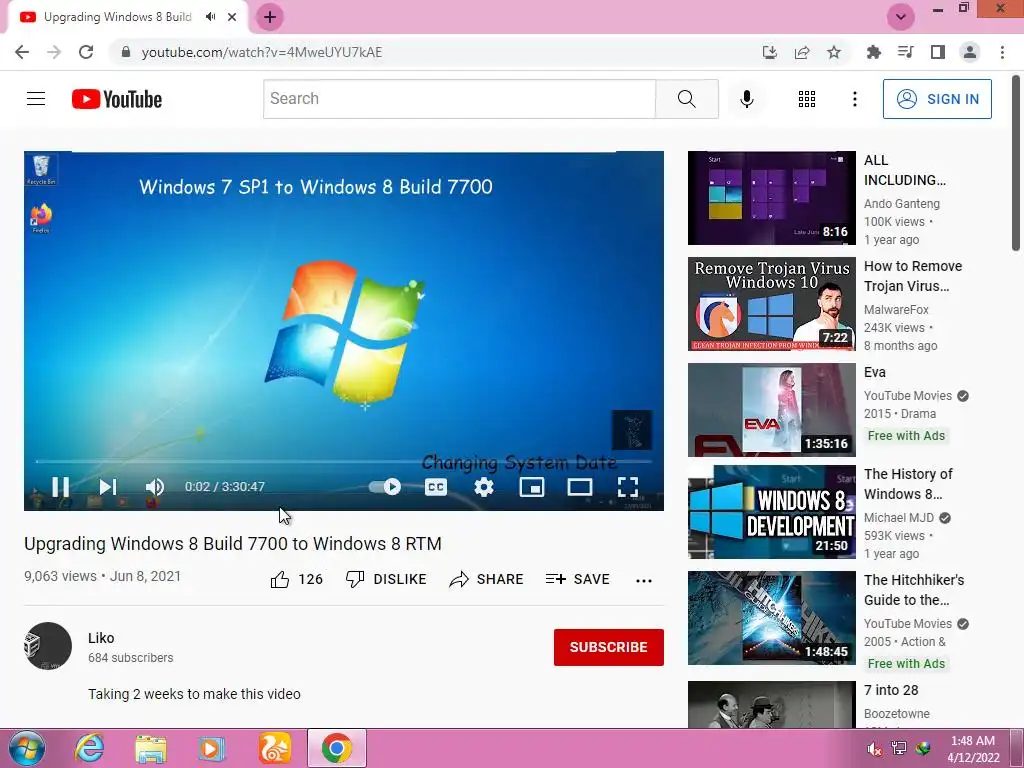Open the media controls icon
1024x768 pixels.
pyautogui.click(x=905, y=52)
